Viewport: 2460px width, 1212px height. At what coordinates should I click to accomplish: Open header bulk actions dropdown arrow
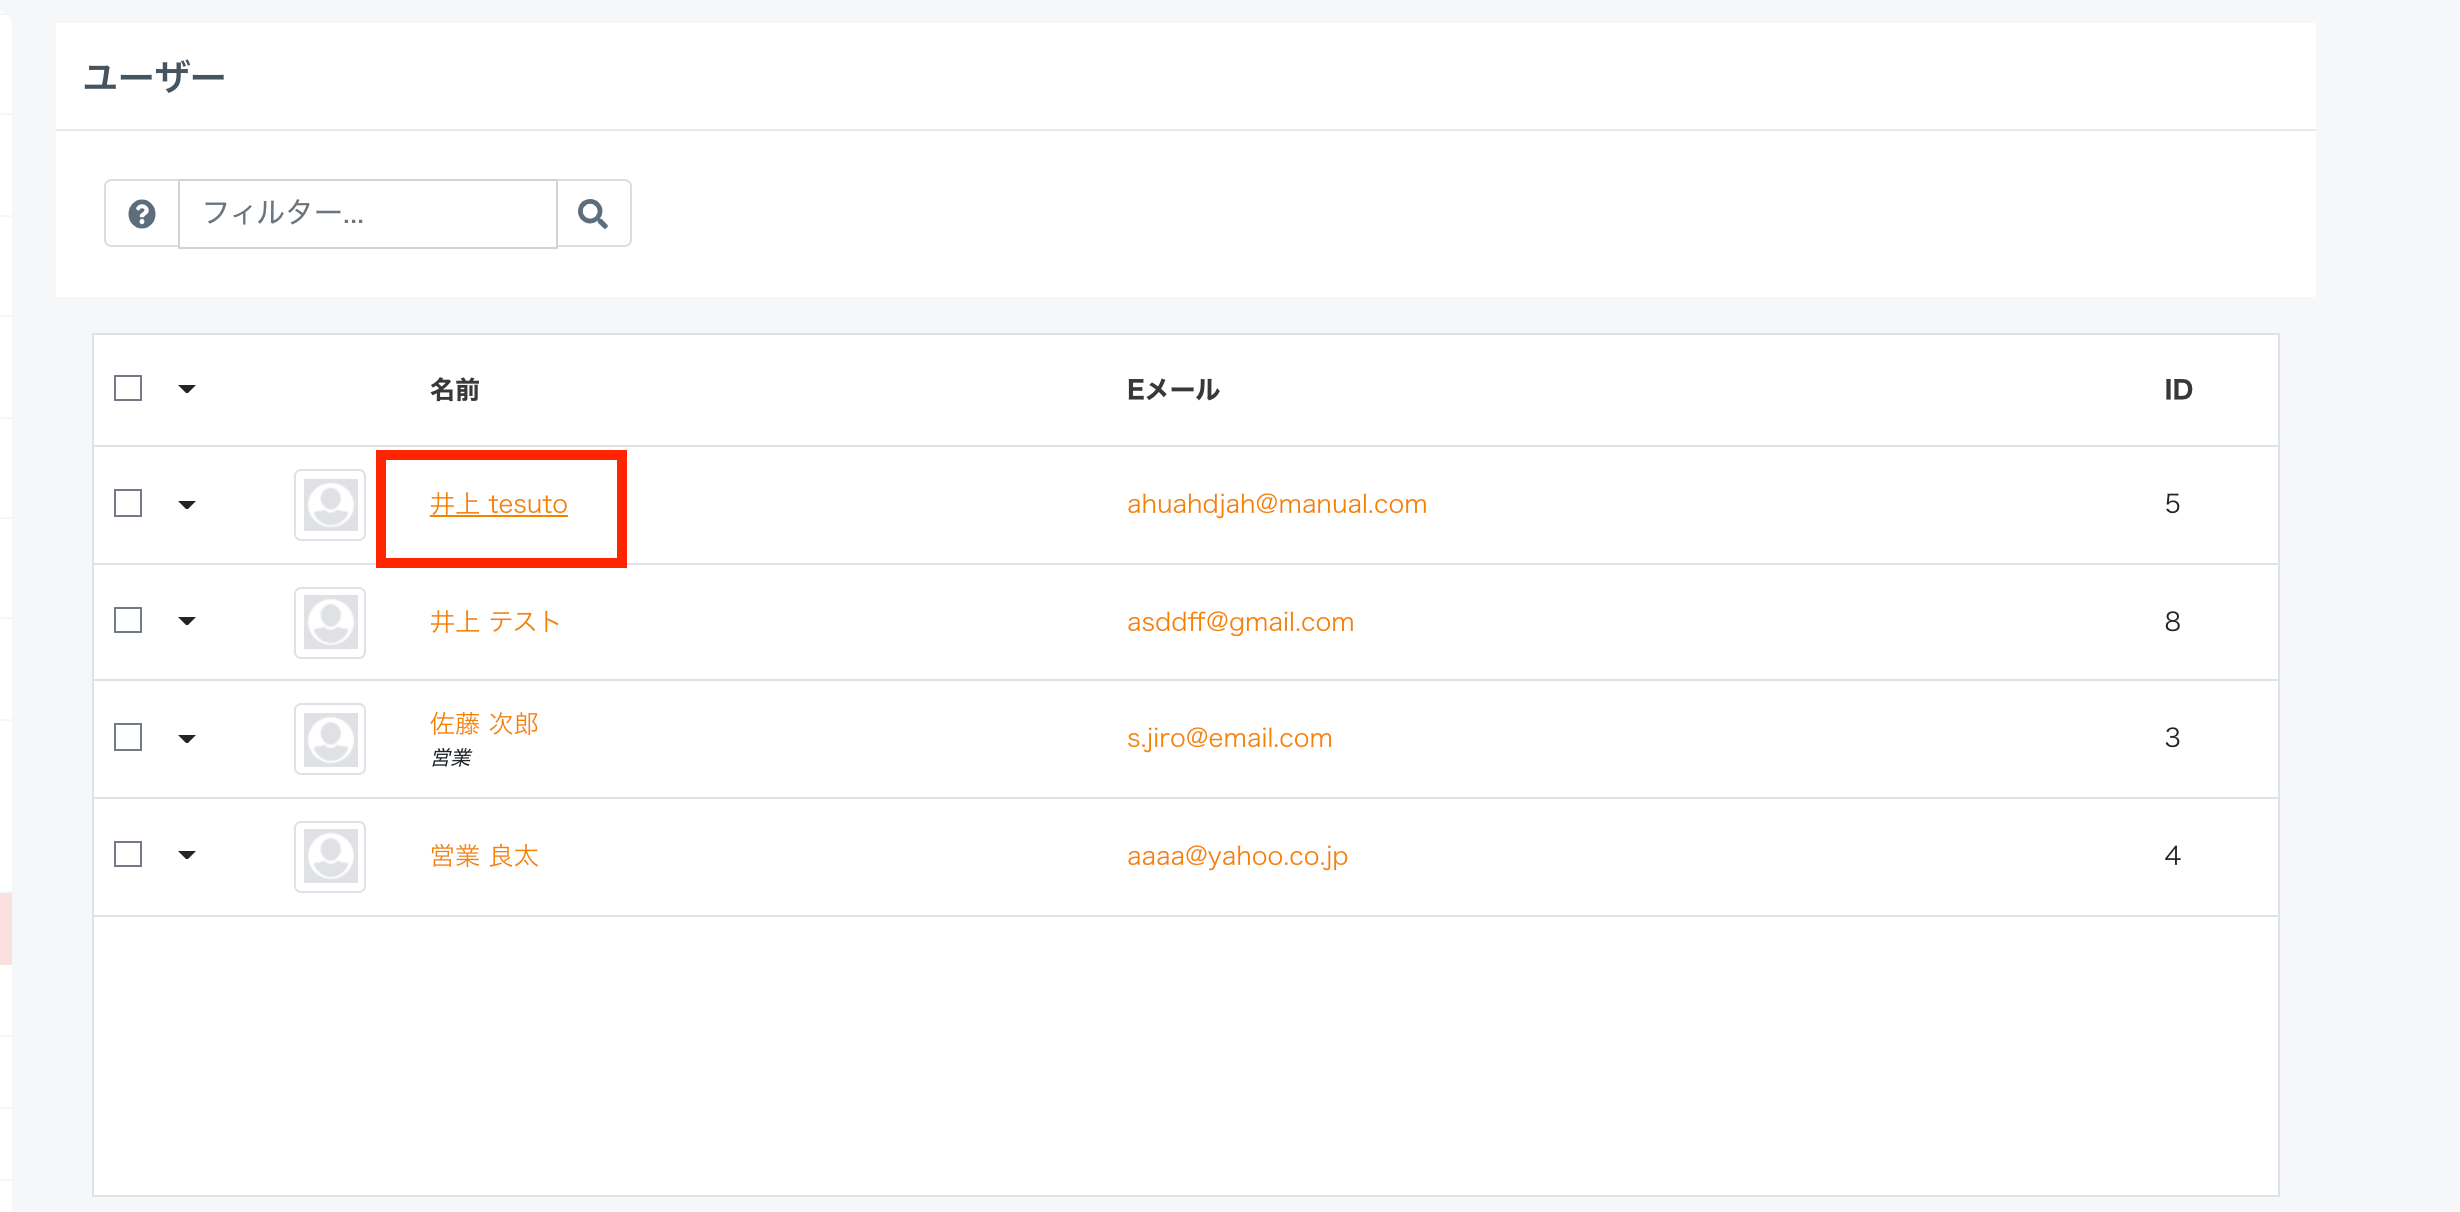(x=187, y=389)
